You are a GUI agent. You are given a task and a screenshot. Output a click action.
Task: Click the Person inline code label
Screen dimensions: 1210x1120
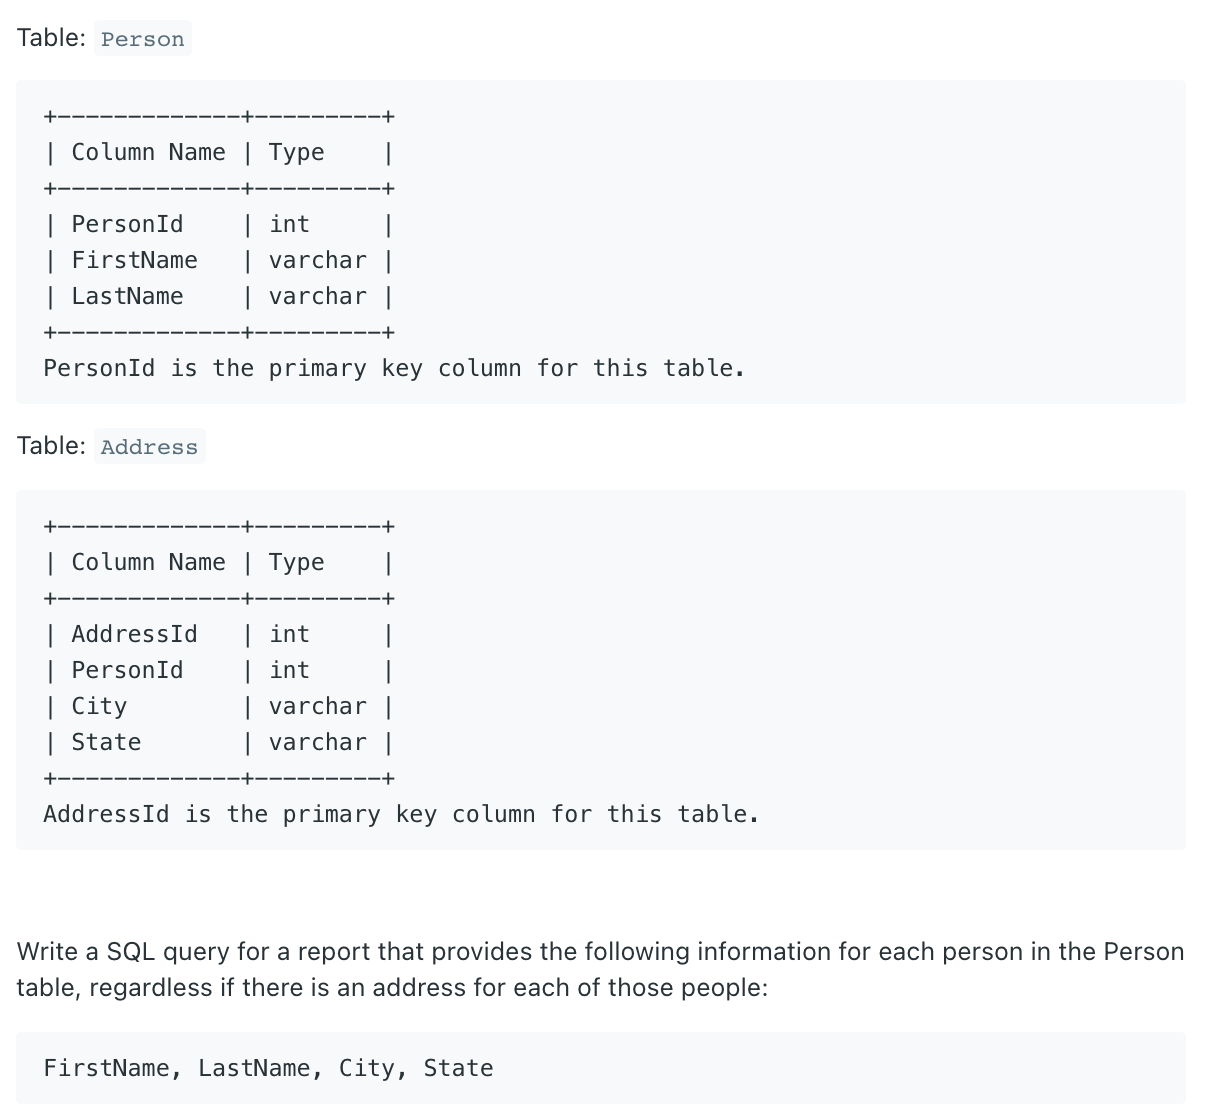click(142, 40)
